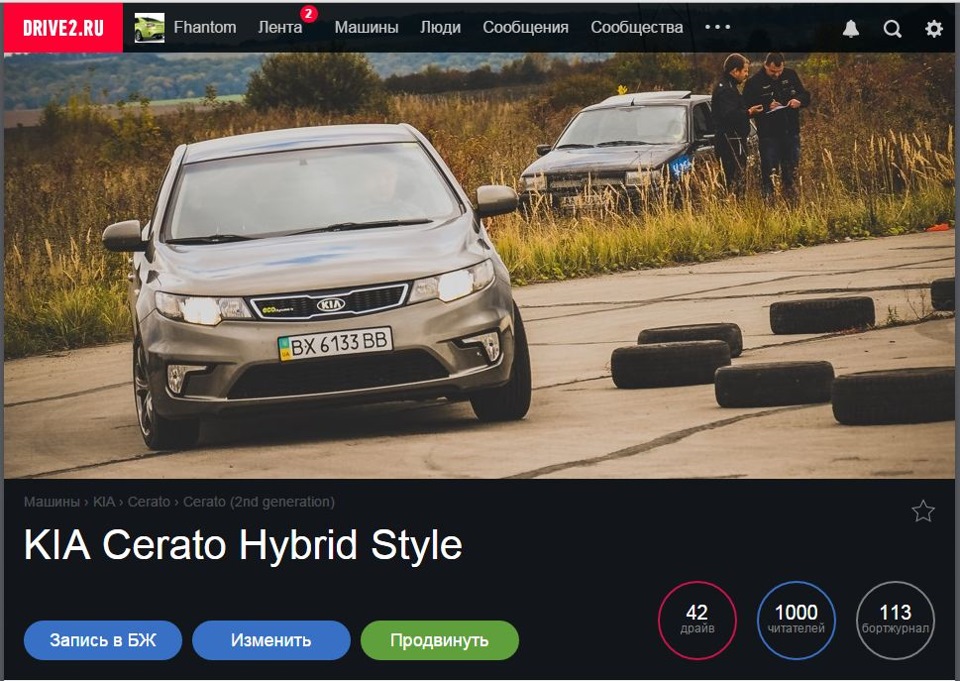Image resolution: width=960 pixels, height=681 pixels.
Task: Open notifications bell icon
Action: (850, 28)
